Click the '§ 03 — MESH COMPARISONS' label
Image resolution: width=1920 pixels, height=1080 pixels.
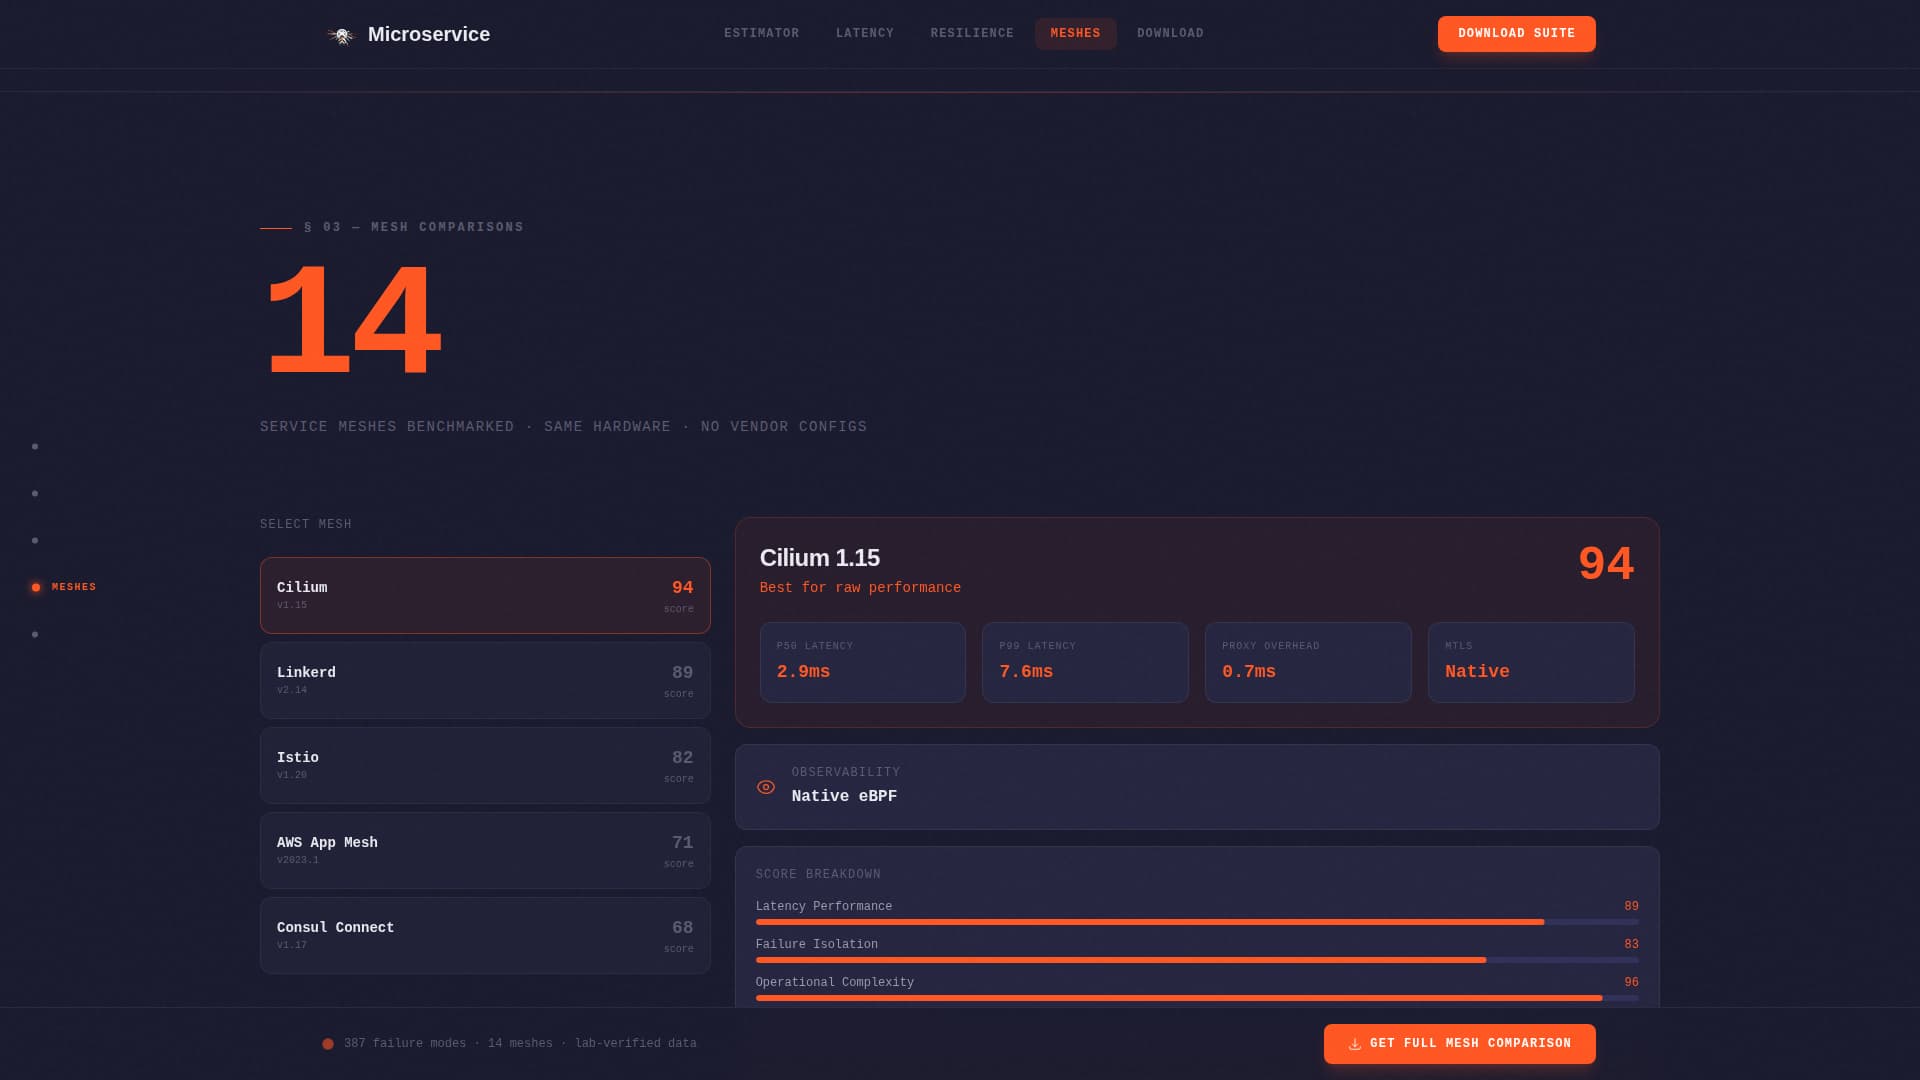pos(414,228)
